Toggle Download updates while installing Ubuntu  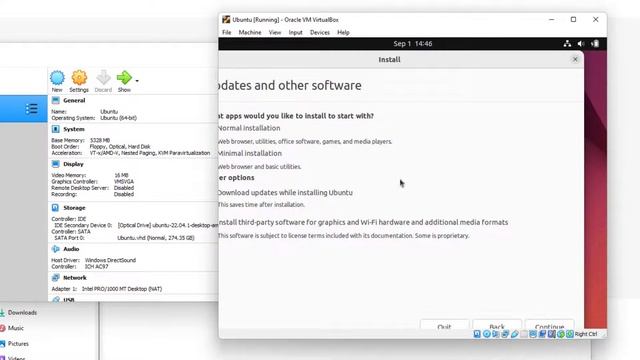[x=285, y=193]
